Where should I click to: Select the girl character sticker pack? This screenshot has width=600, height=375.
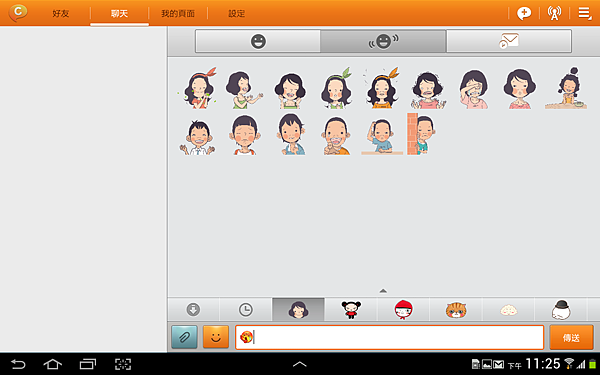tap(298, 309)
